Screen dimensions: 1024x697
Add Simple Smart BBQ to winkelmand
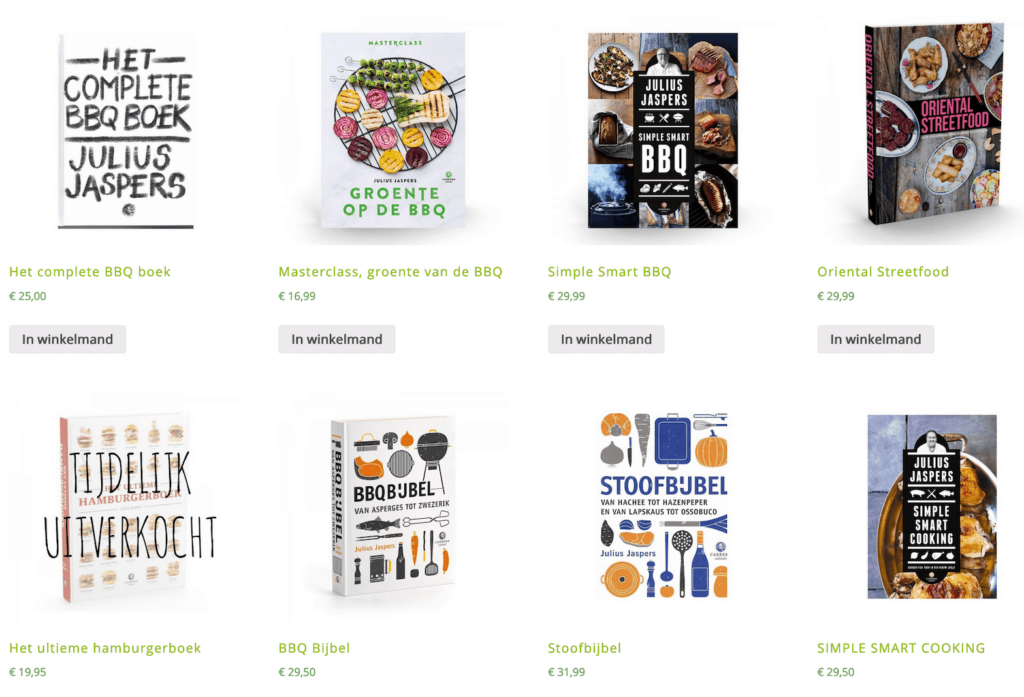tap(606, 339)
